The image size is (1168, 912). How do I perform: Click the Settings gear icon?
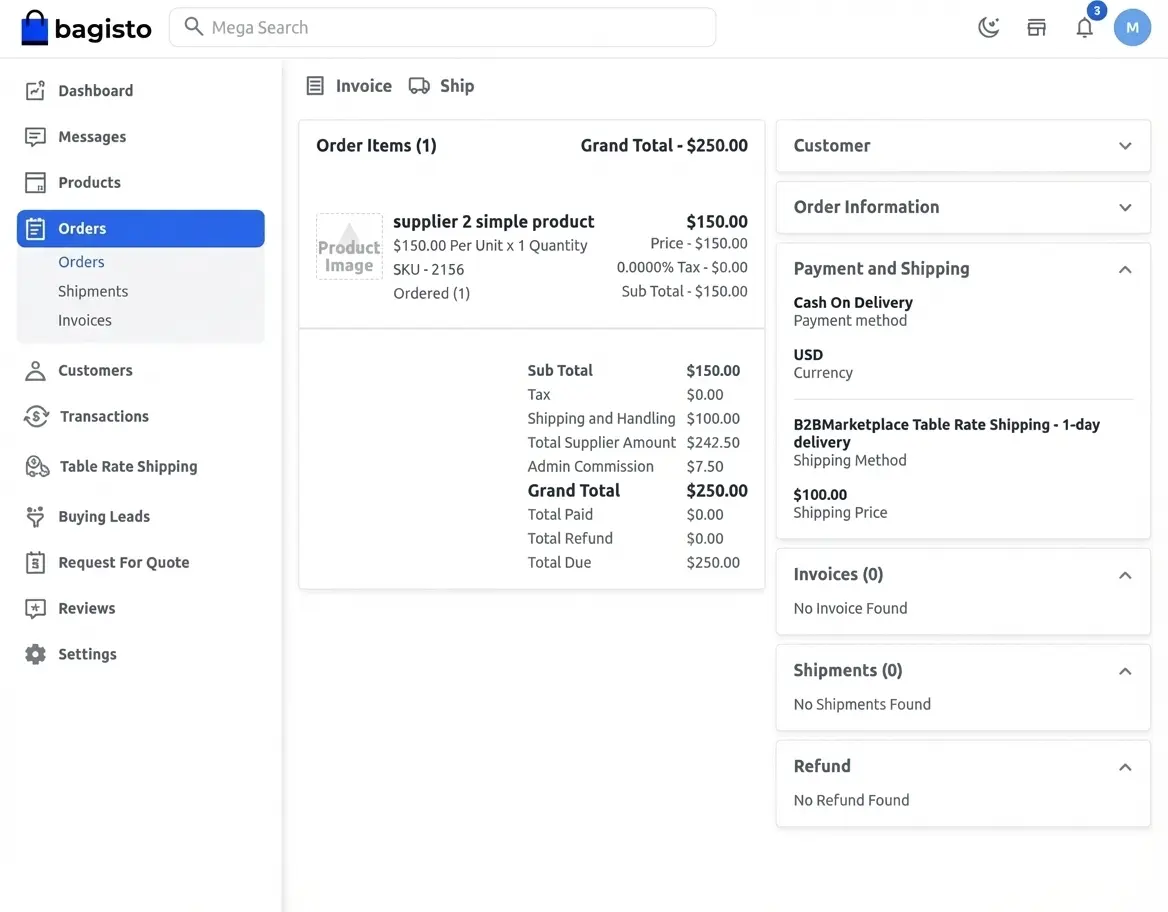pos(35,655)
